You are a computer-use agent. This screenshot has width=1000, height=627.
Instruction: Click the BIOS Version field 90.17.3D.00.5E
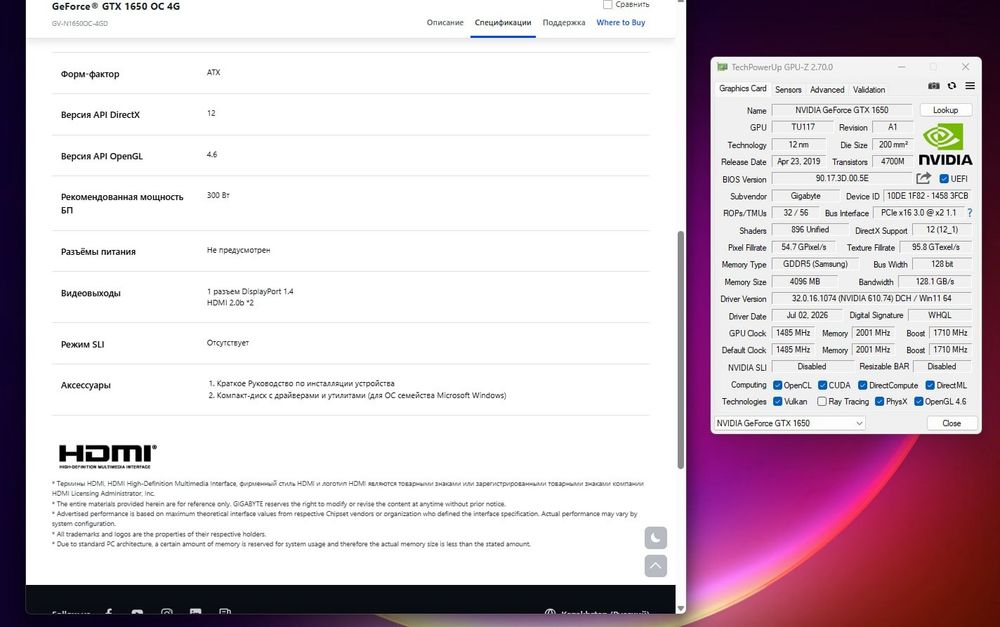pyautogui.click(x=842, y=179)
